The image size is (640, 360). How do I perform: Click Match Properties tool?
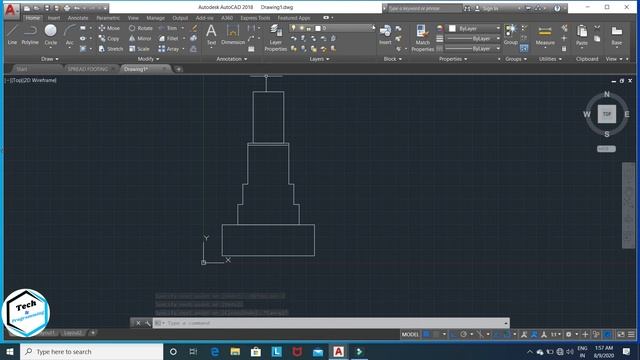point(422,38)
